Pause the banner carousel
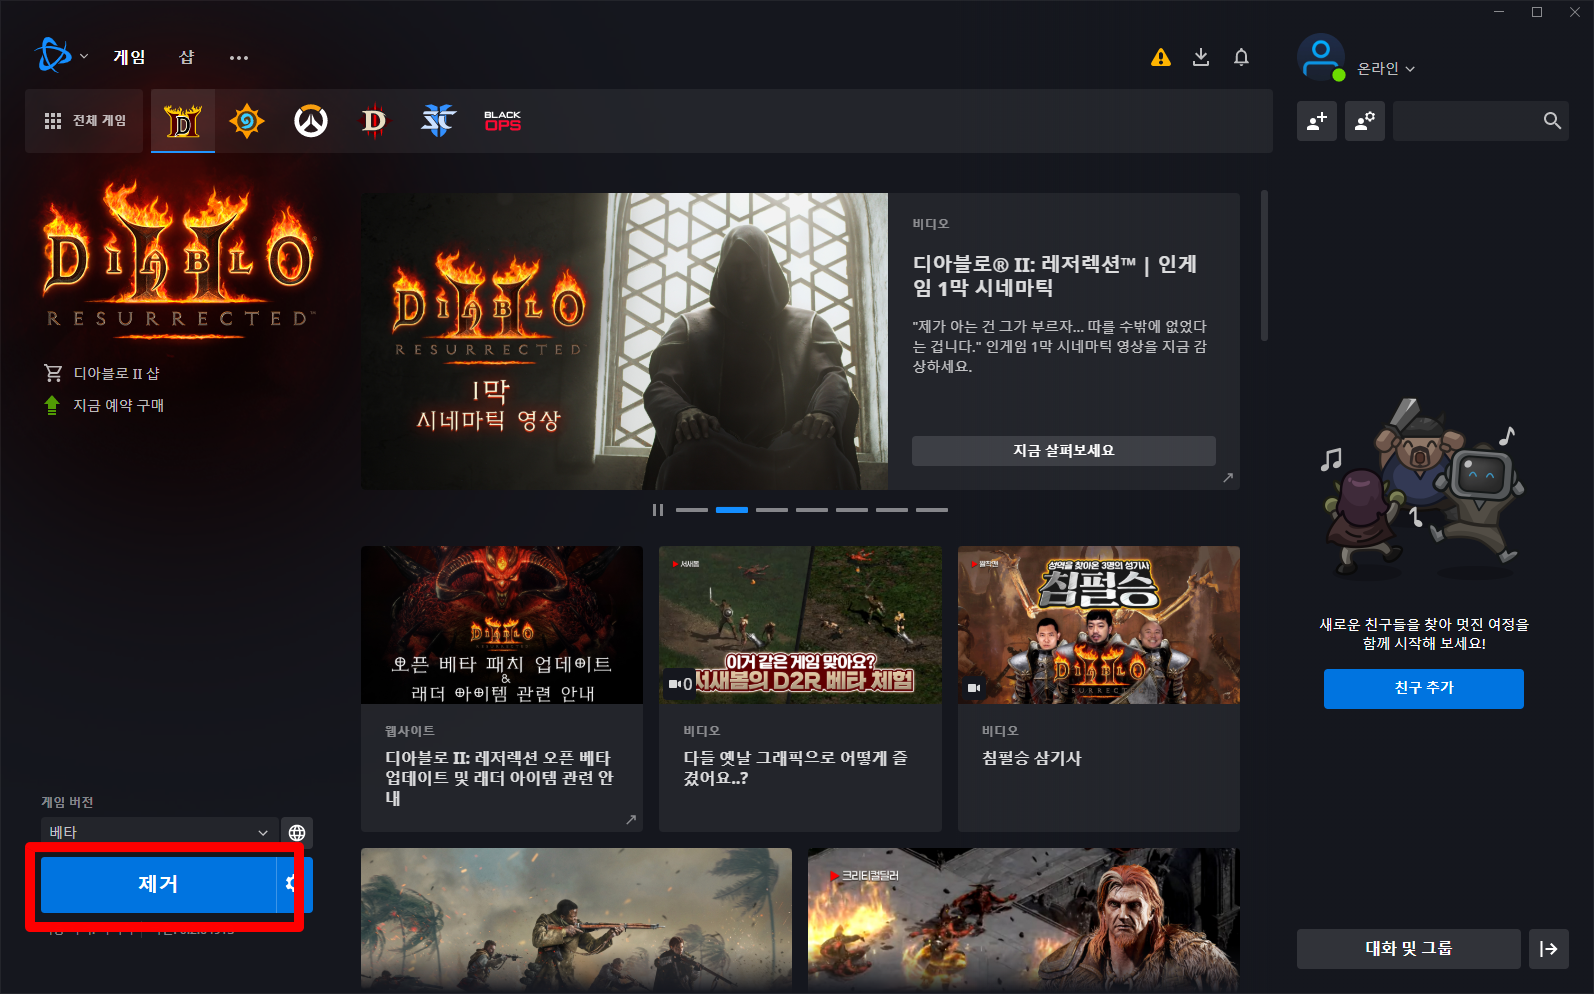The image size is (1594, 994). click(658, 510)
